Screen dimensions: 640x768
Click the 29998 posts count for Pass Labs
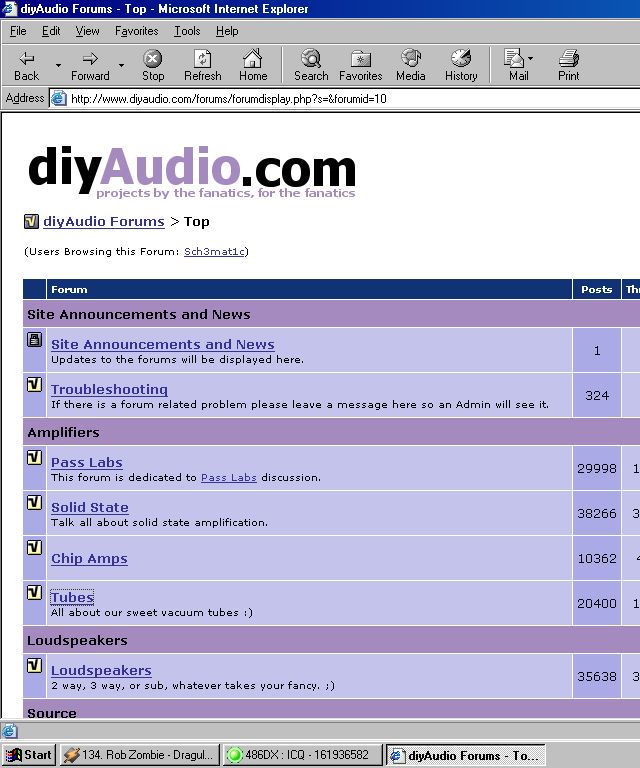(x=596, y=468)
